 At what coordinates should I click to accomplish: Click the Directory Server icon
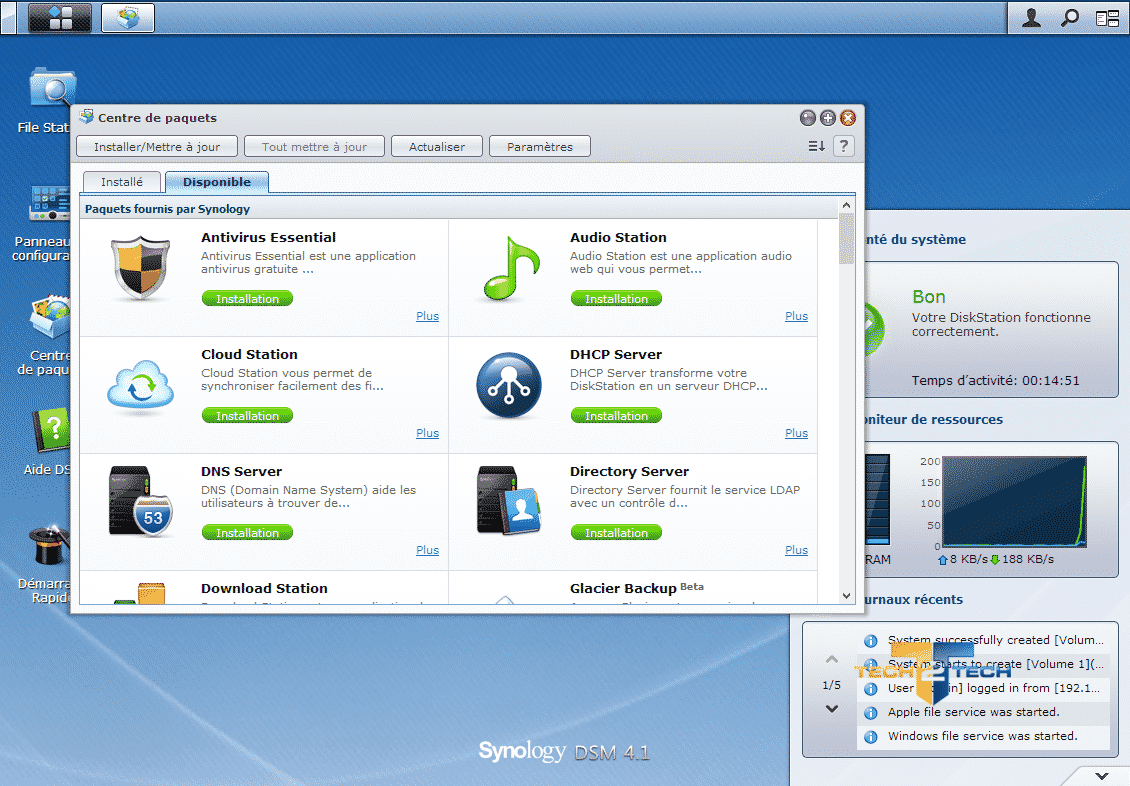(x=509, y=500)
